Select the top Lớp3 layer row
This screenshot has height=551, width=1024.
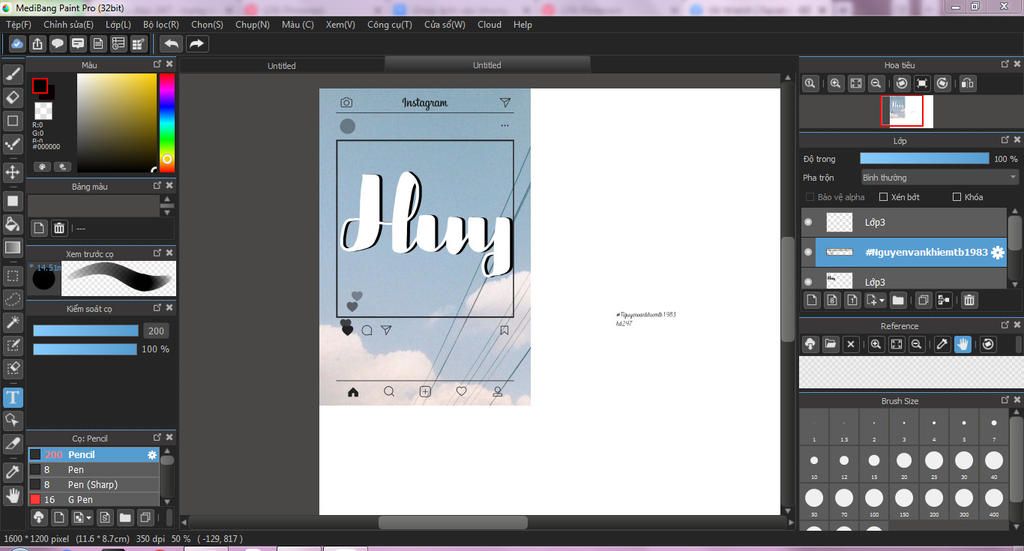click(x=904, y=222)
